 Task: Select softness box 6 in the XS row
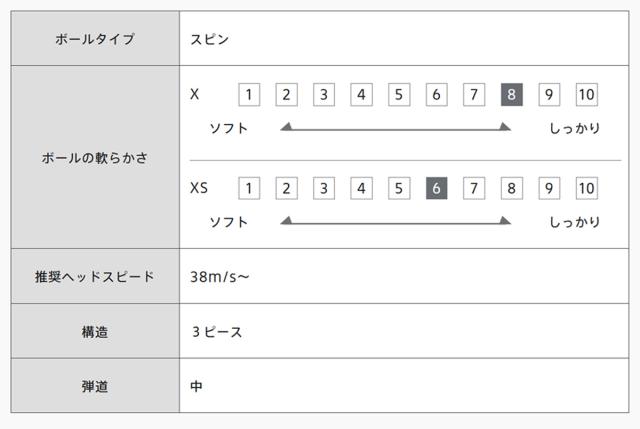click(x=436, y=188)
